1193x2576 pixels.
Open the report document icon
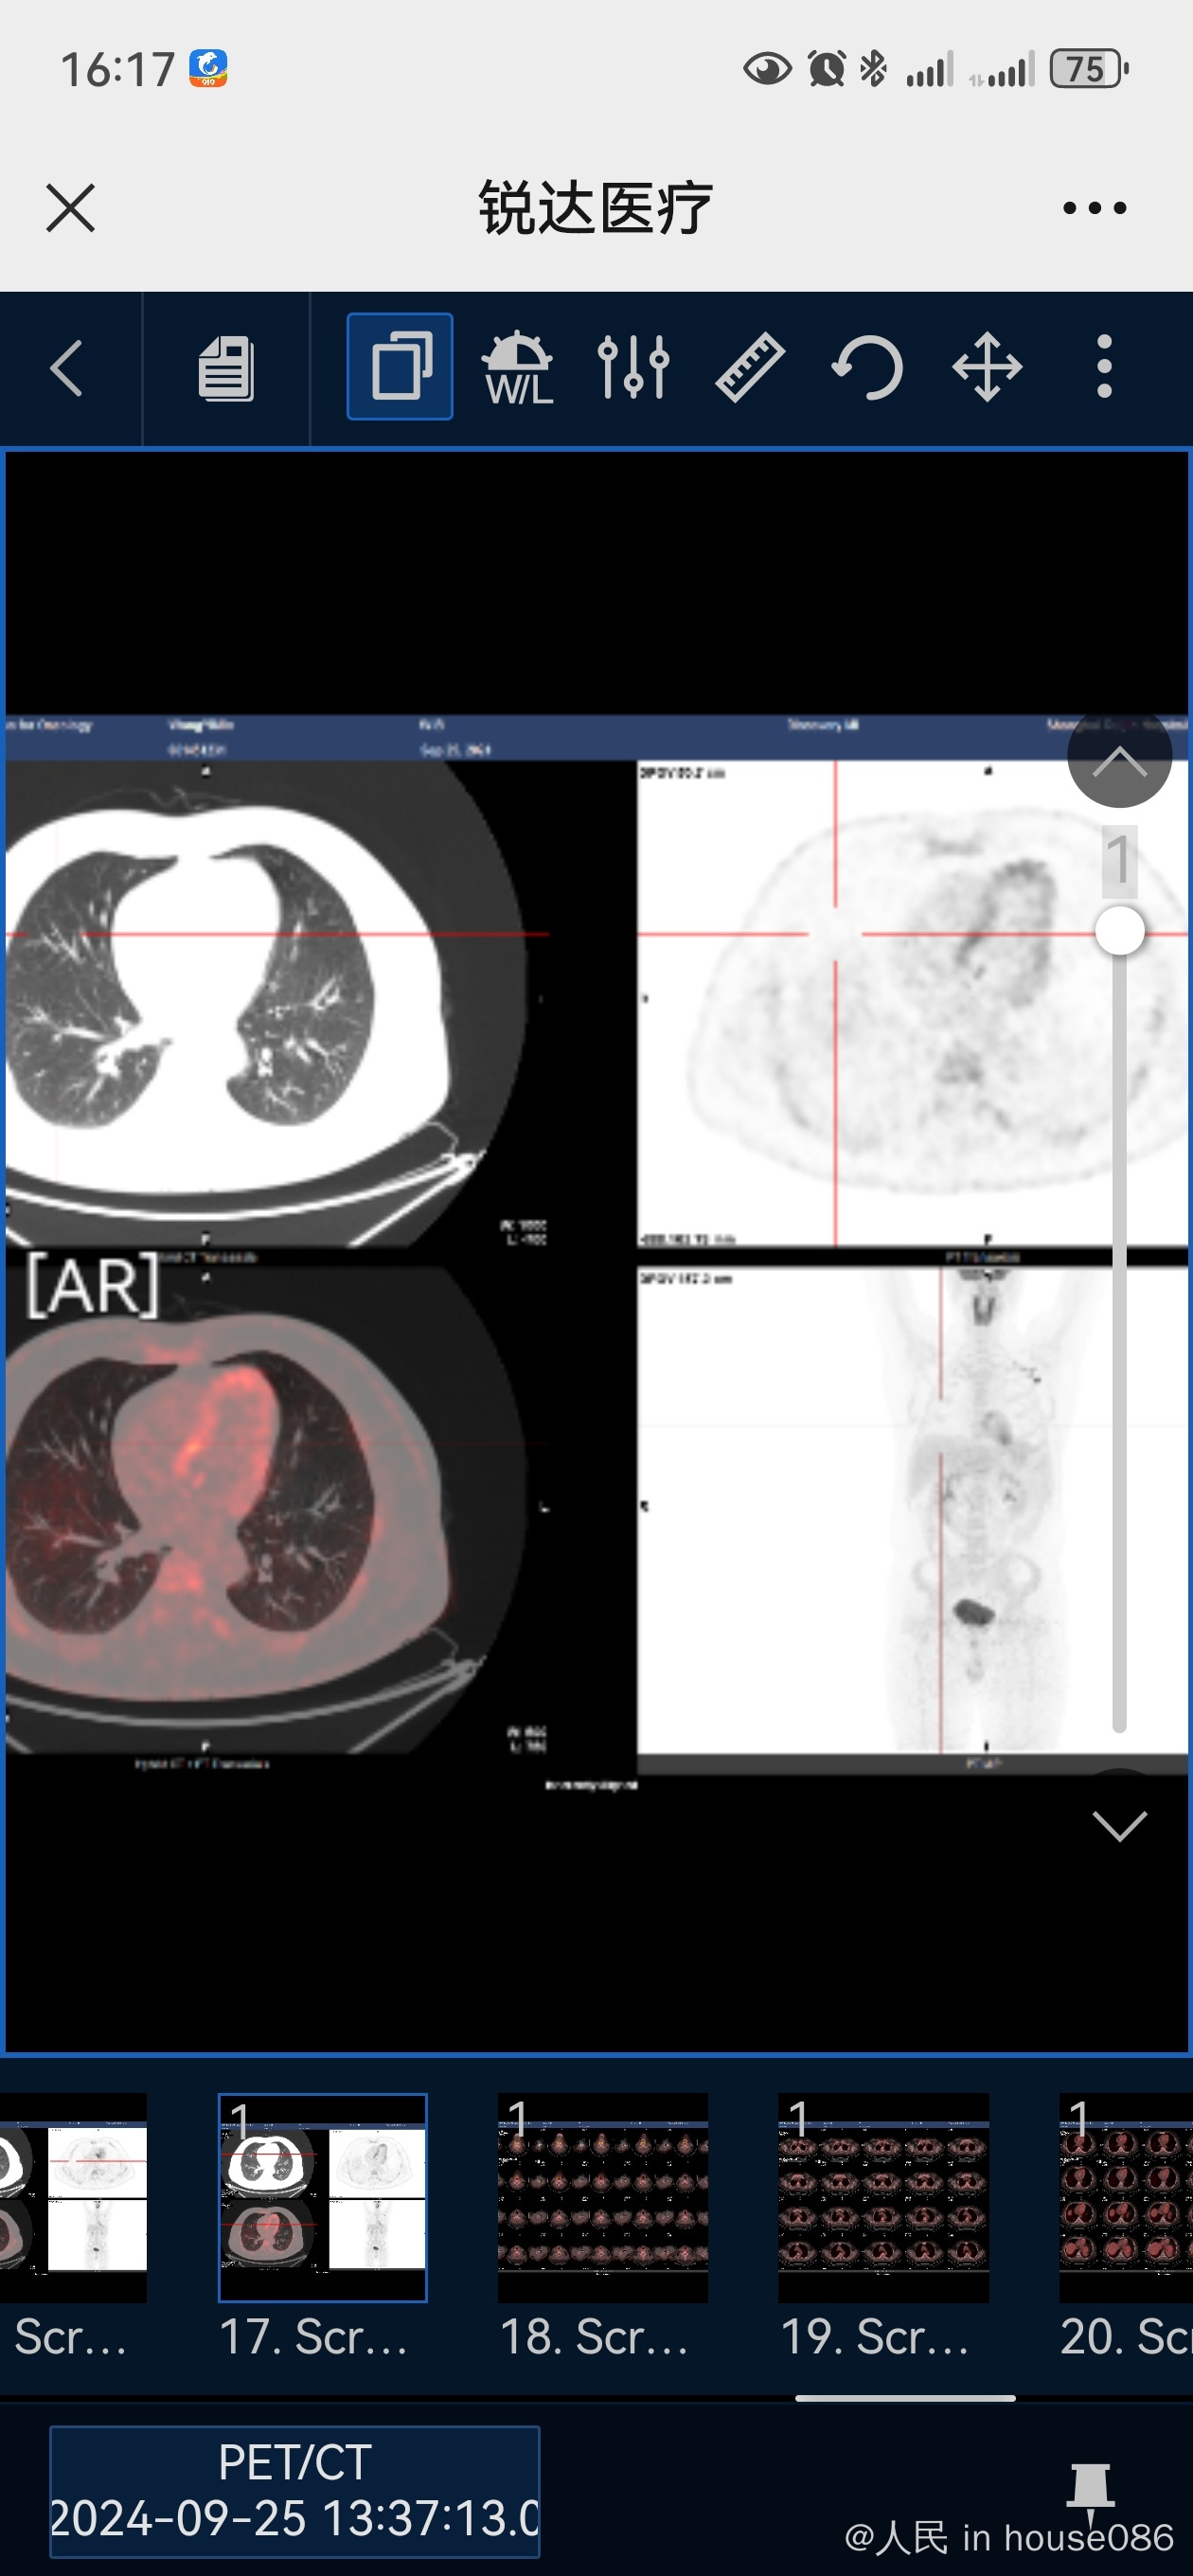(226, 368)
